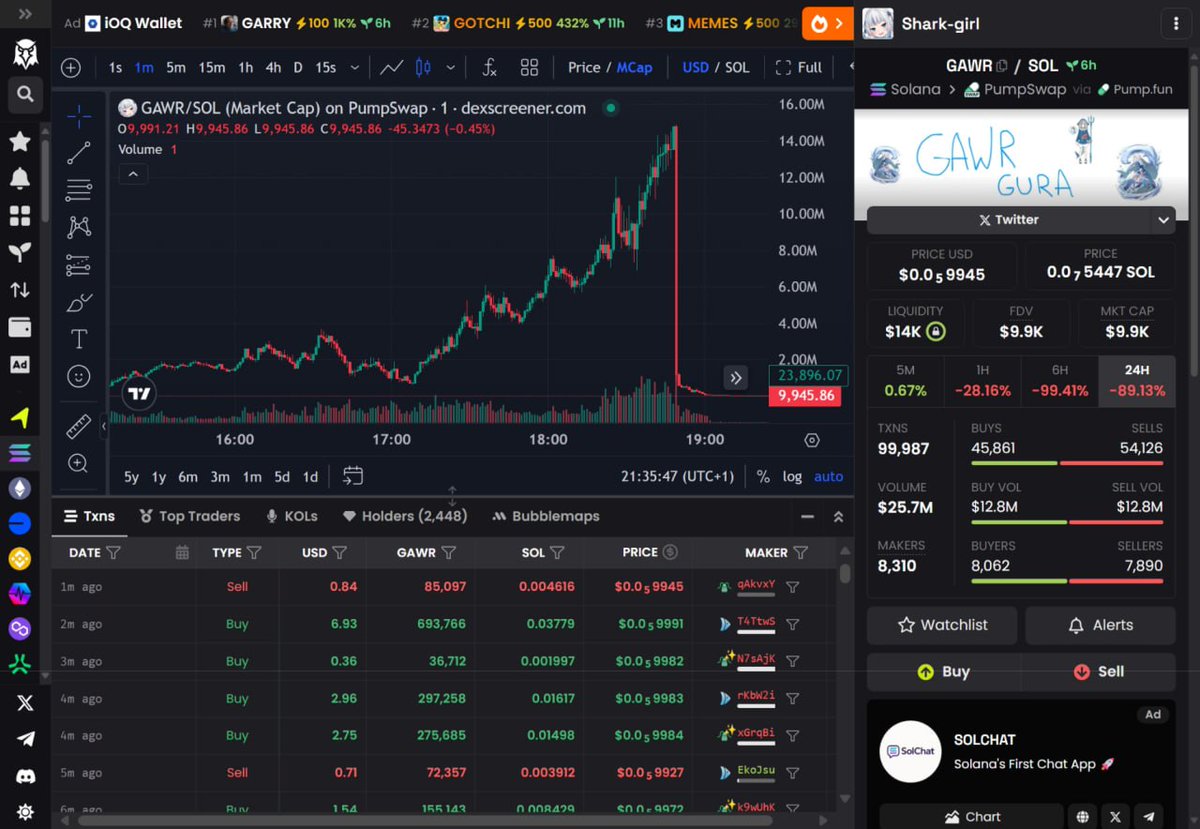This screenshot has height=829, width=1200.
Task: Select the 5m chart interval
Action: point(176,67)
